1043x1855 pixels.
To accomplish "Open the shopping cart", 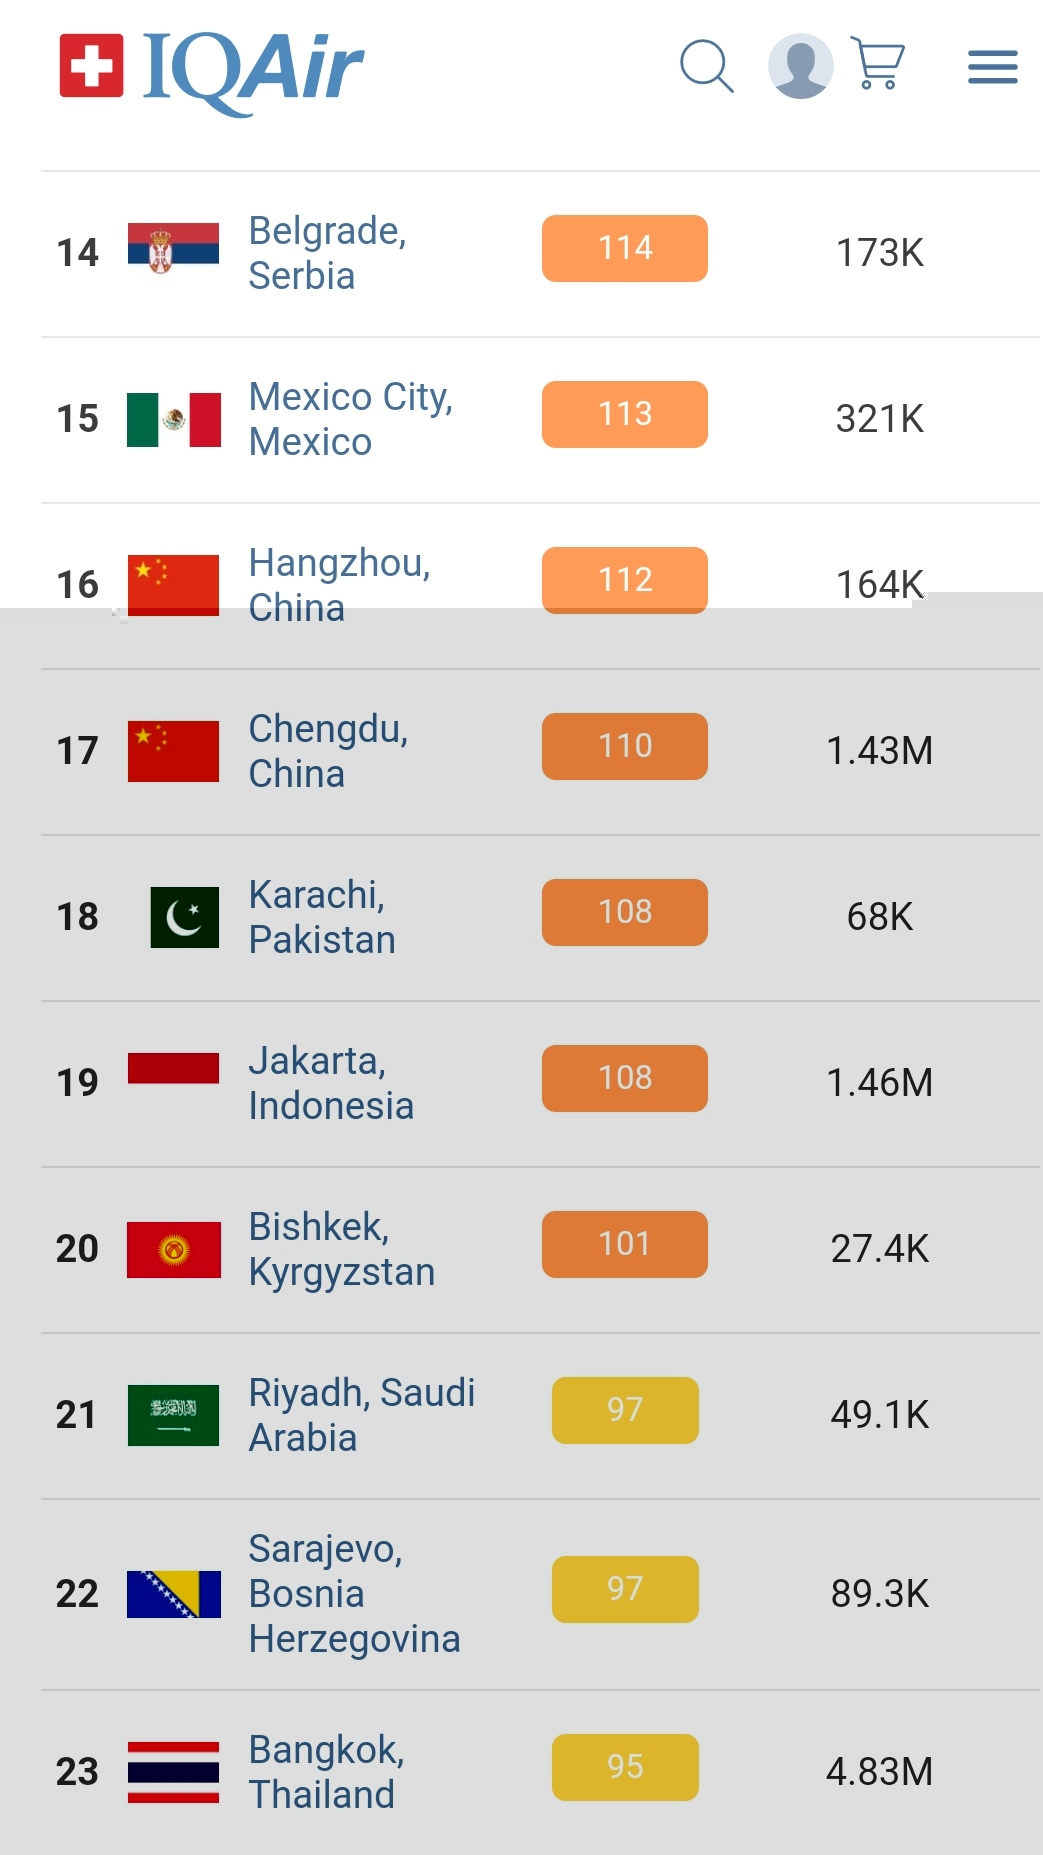I will [877, 64].
